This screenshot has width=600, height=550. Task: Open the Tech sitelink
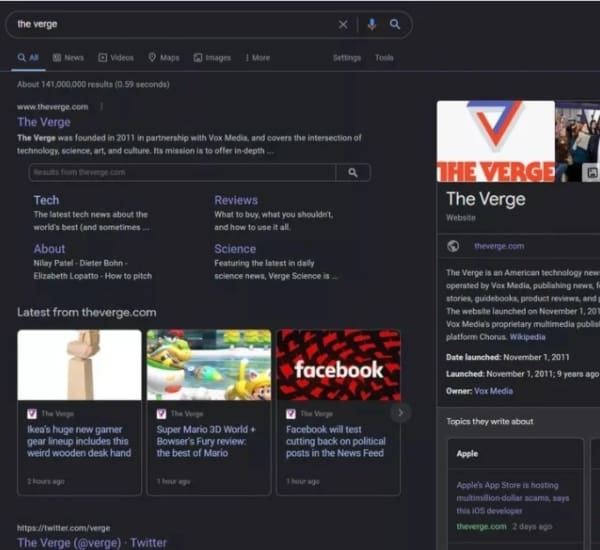click(46, 200)
